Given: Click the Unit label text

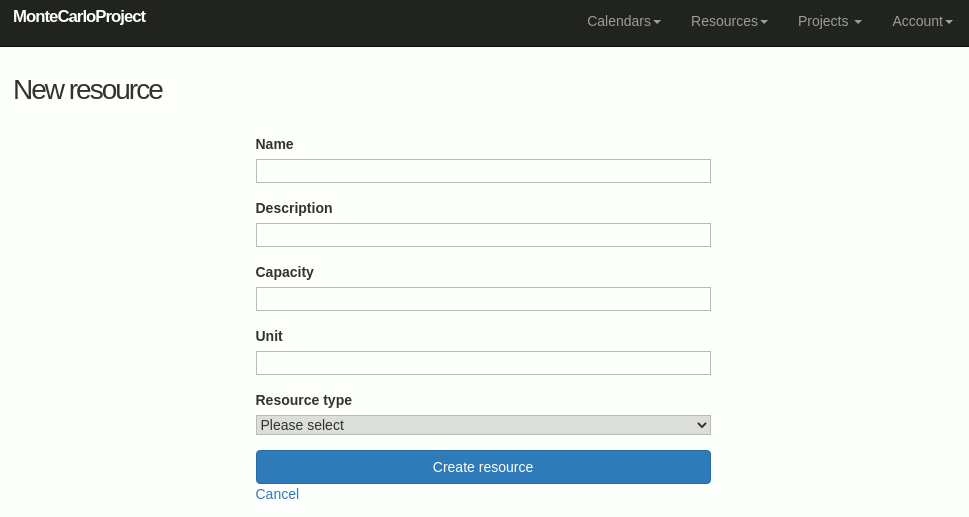Looking at the screenshot, I should point(269,336).
